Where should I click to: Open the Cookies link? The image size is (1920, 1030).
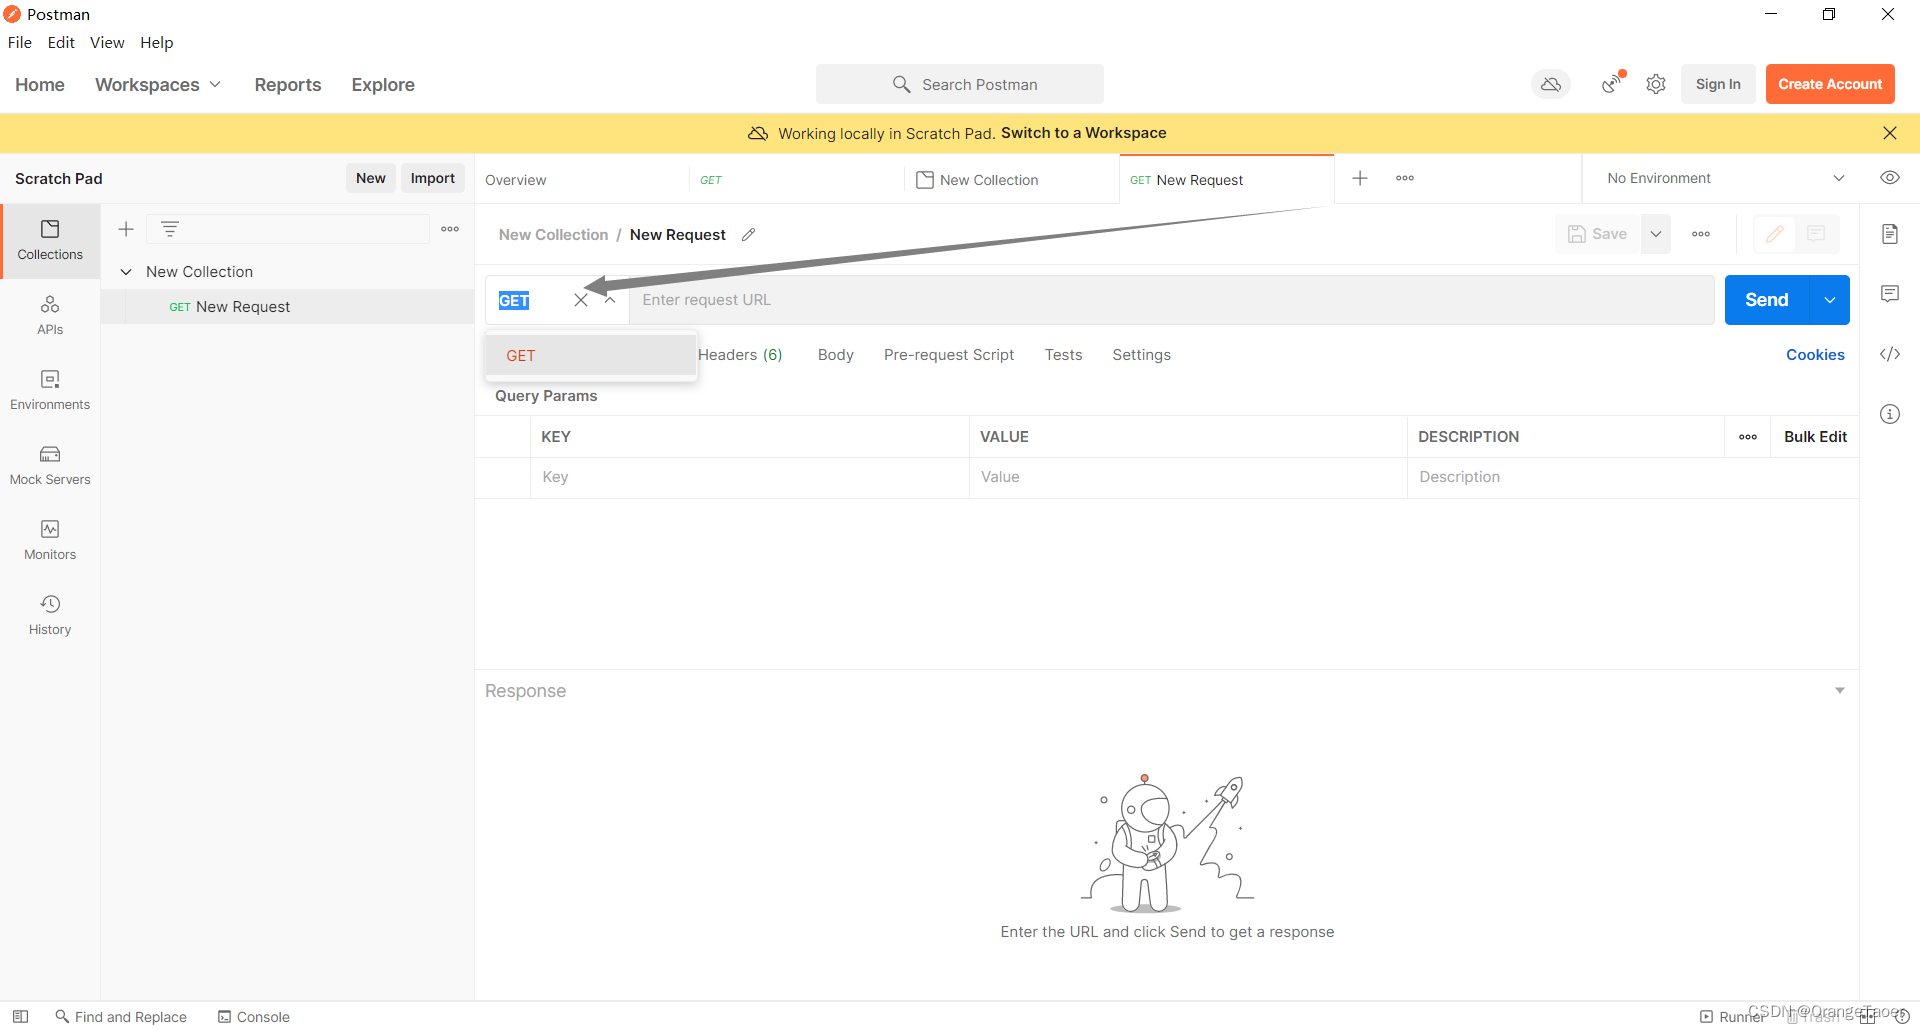click(x=1815, y=355)
